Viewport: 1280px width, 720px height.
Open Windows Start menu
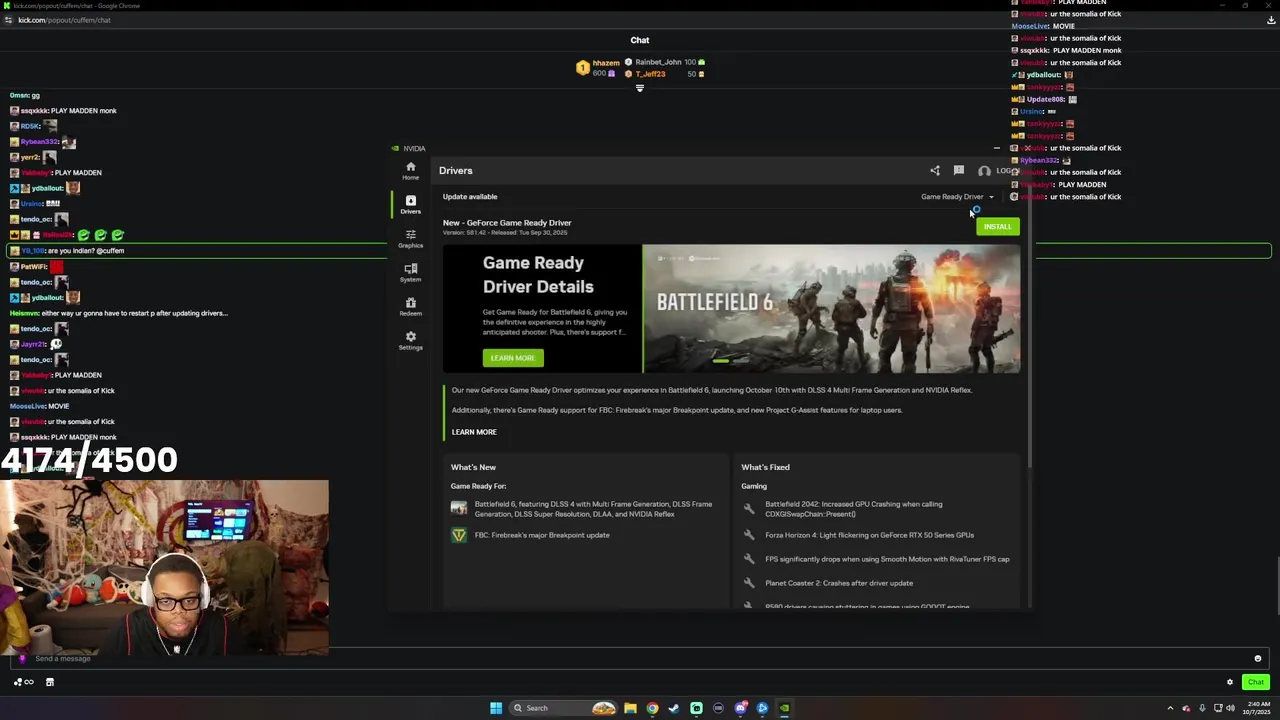point(496,708)
